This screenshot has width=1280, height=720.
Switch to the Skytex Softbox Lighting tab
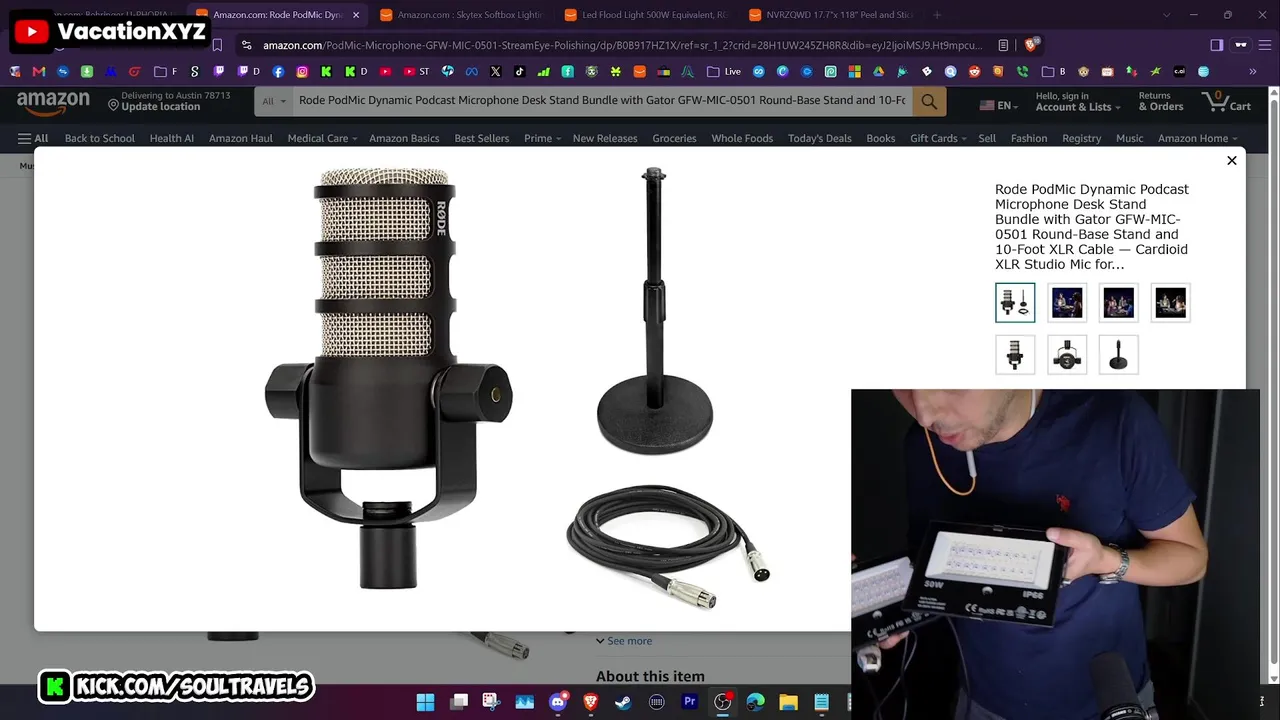click(x=461, y=15)
